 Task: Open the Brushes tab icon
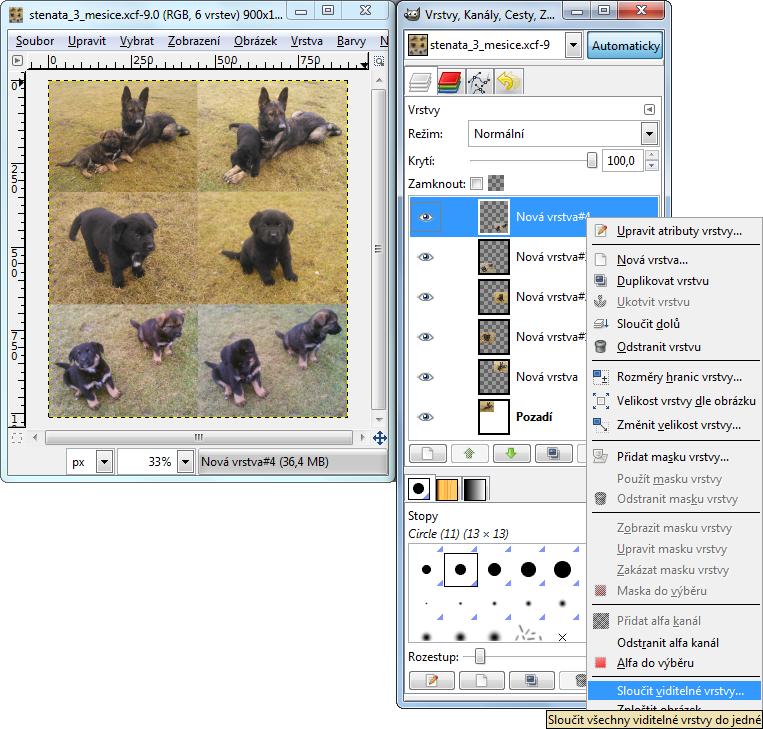coord(418,489)
